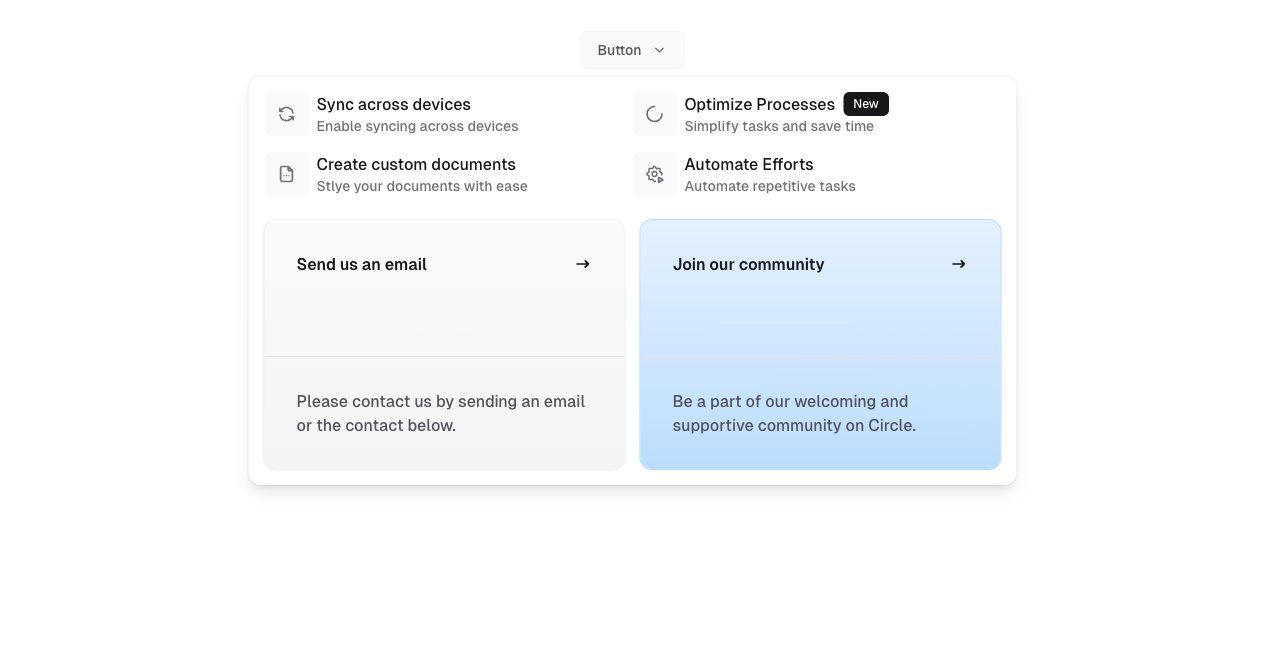The height and width of the screenshot is (650, 1265).
Task: Click the Simplify tasks and save time subtitle
Action: (779, 126)
